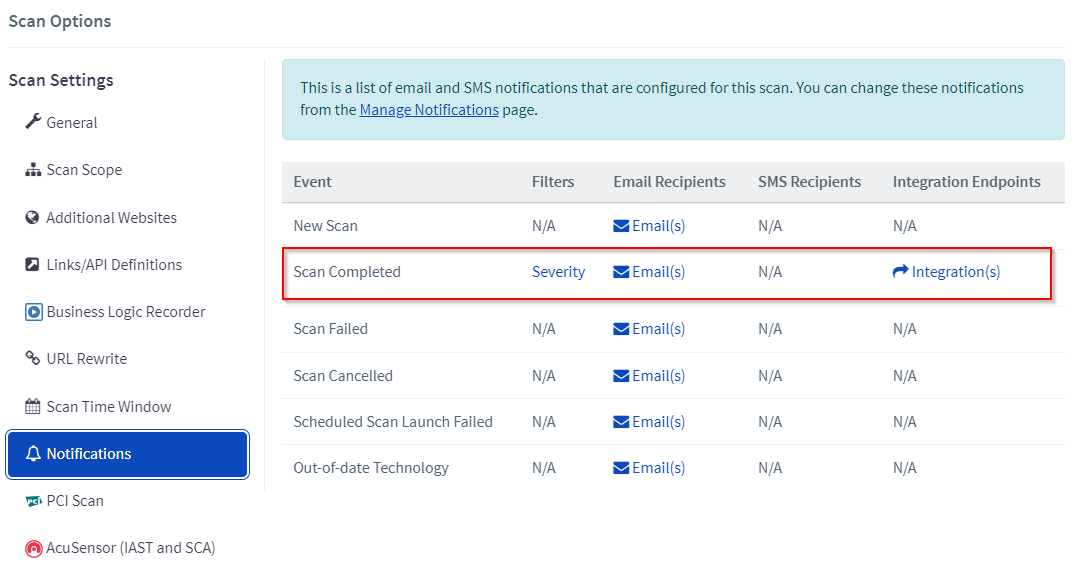The width and height of the screenshot is (1076, 585).
Task: Click the envelope icon in Scan Cancelled row
Action: (621, 376)
